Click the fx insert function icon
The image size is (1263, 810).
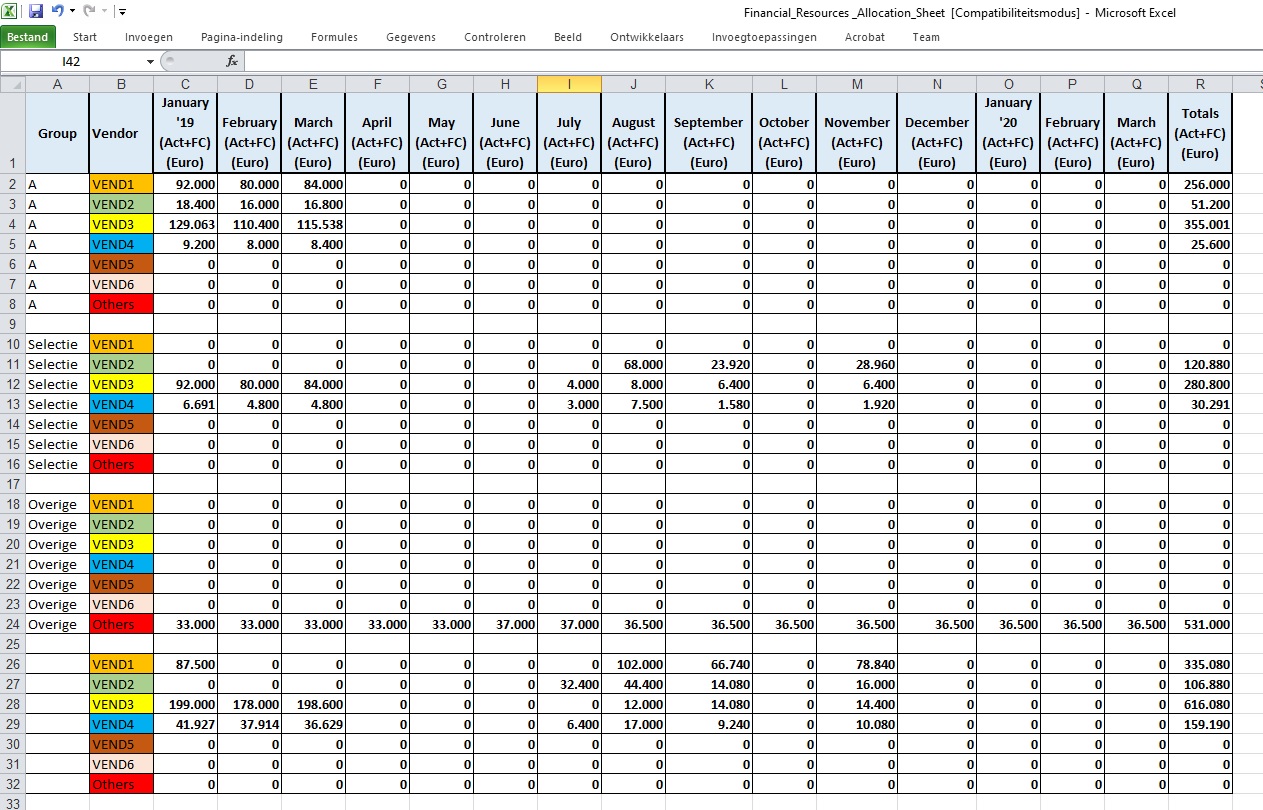pos(232,61)
